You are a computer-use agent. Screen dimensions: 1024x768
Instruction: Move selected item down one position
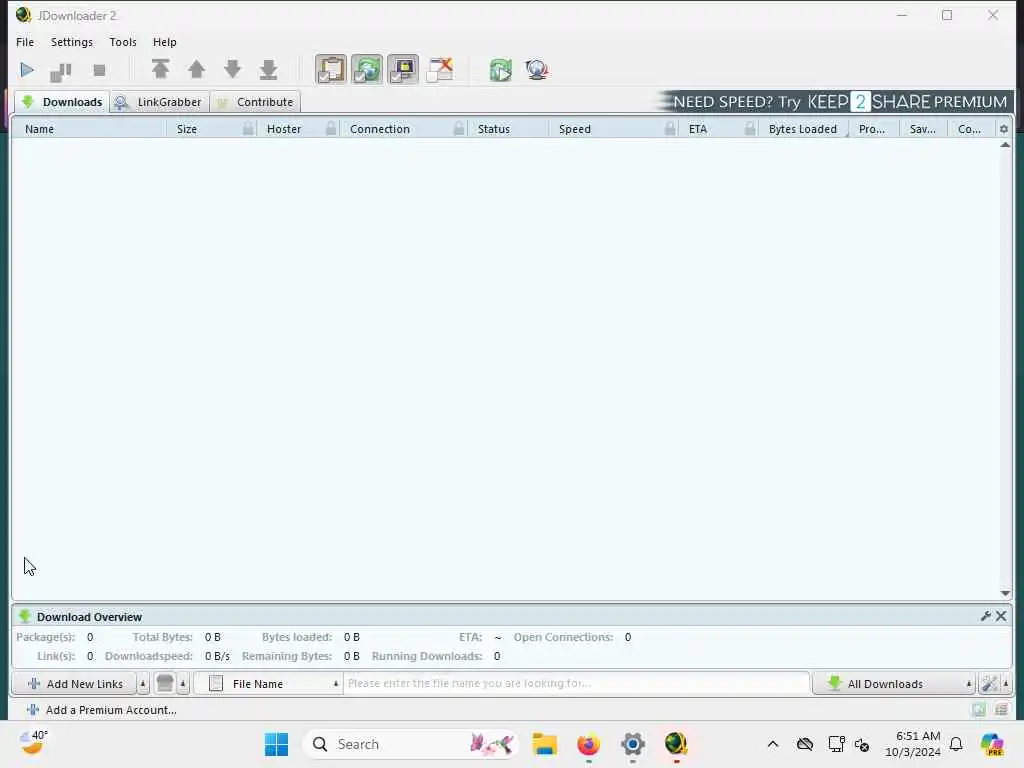click(232, 69)
